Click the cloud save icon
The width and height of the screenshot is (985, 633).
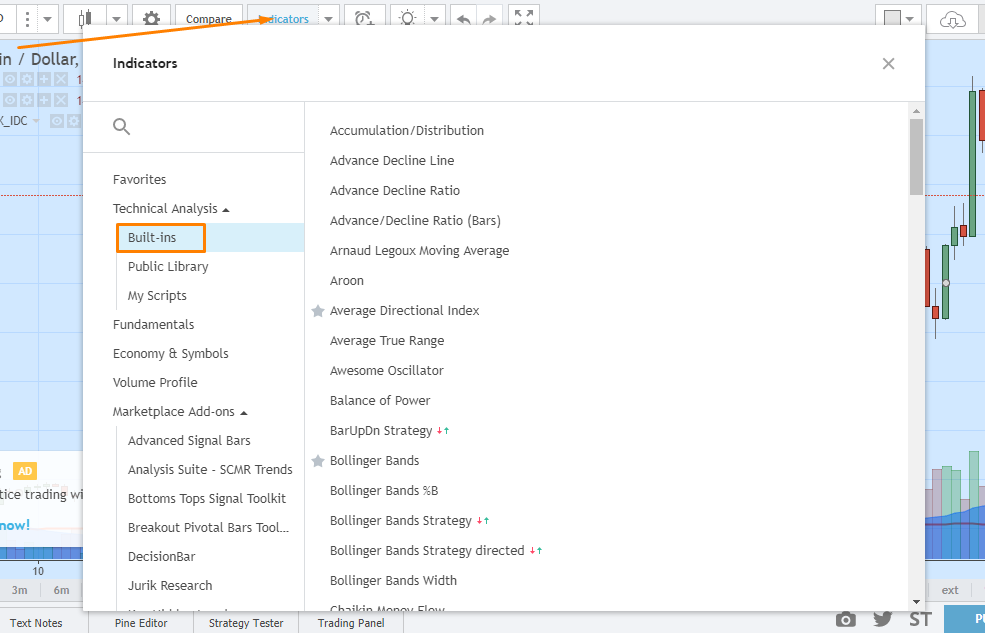(954, 19)
